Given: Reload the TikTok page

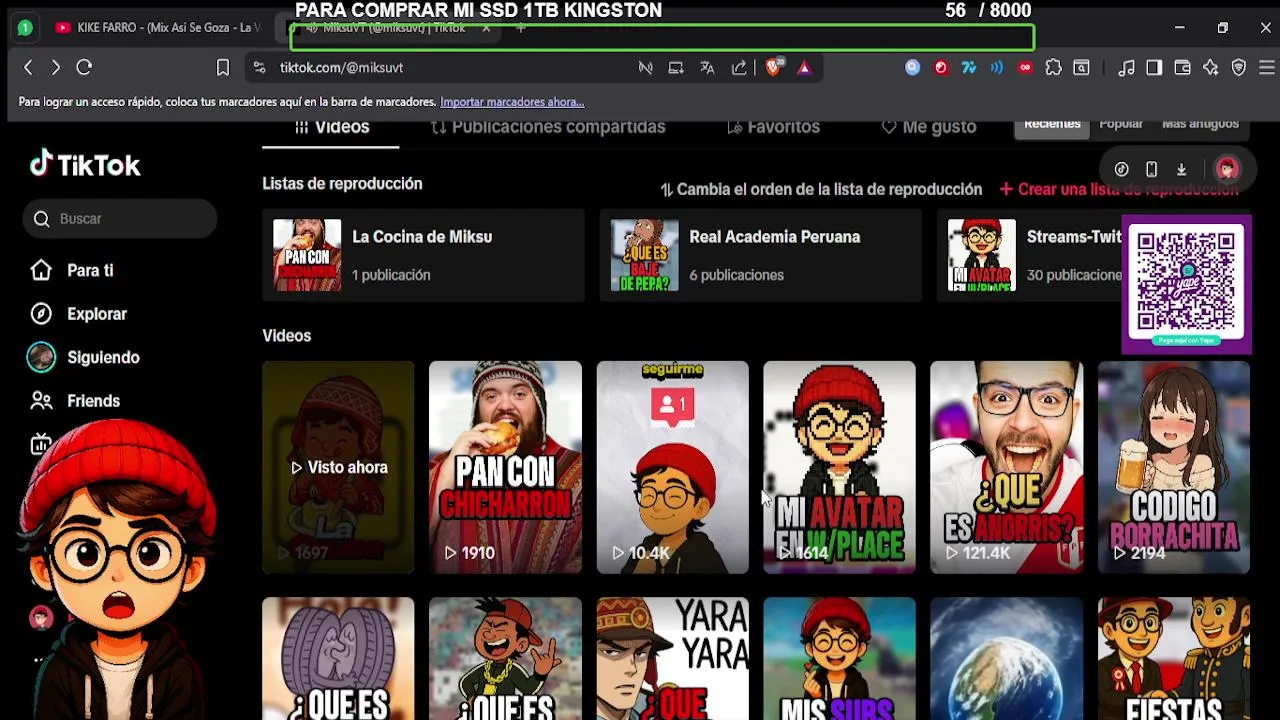Looking at the screenshot, I should click(84, 67).
